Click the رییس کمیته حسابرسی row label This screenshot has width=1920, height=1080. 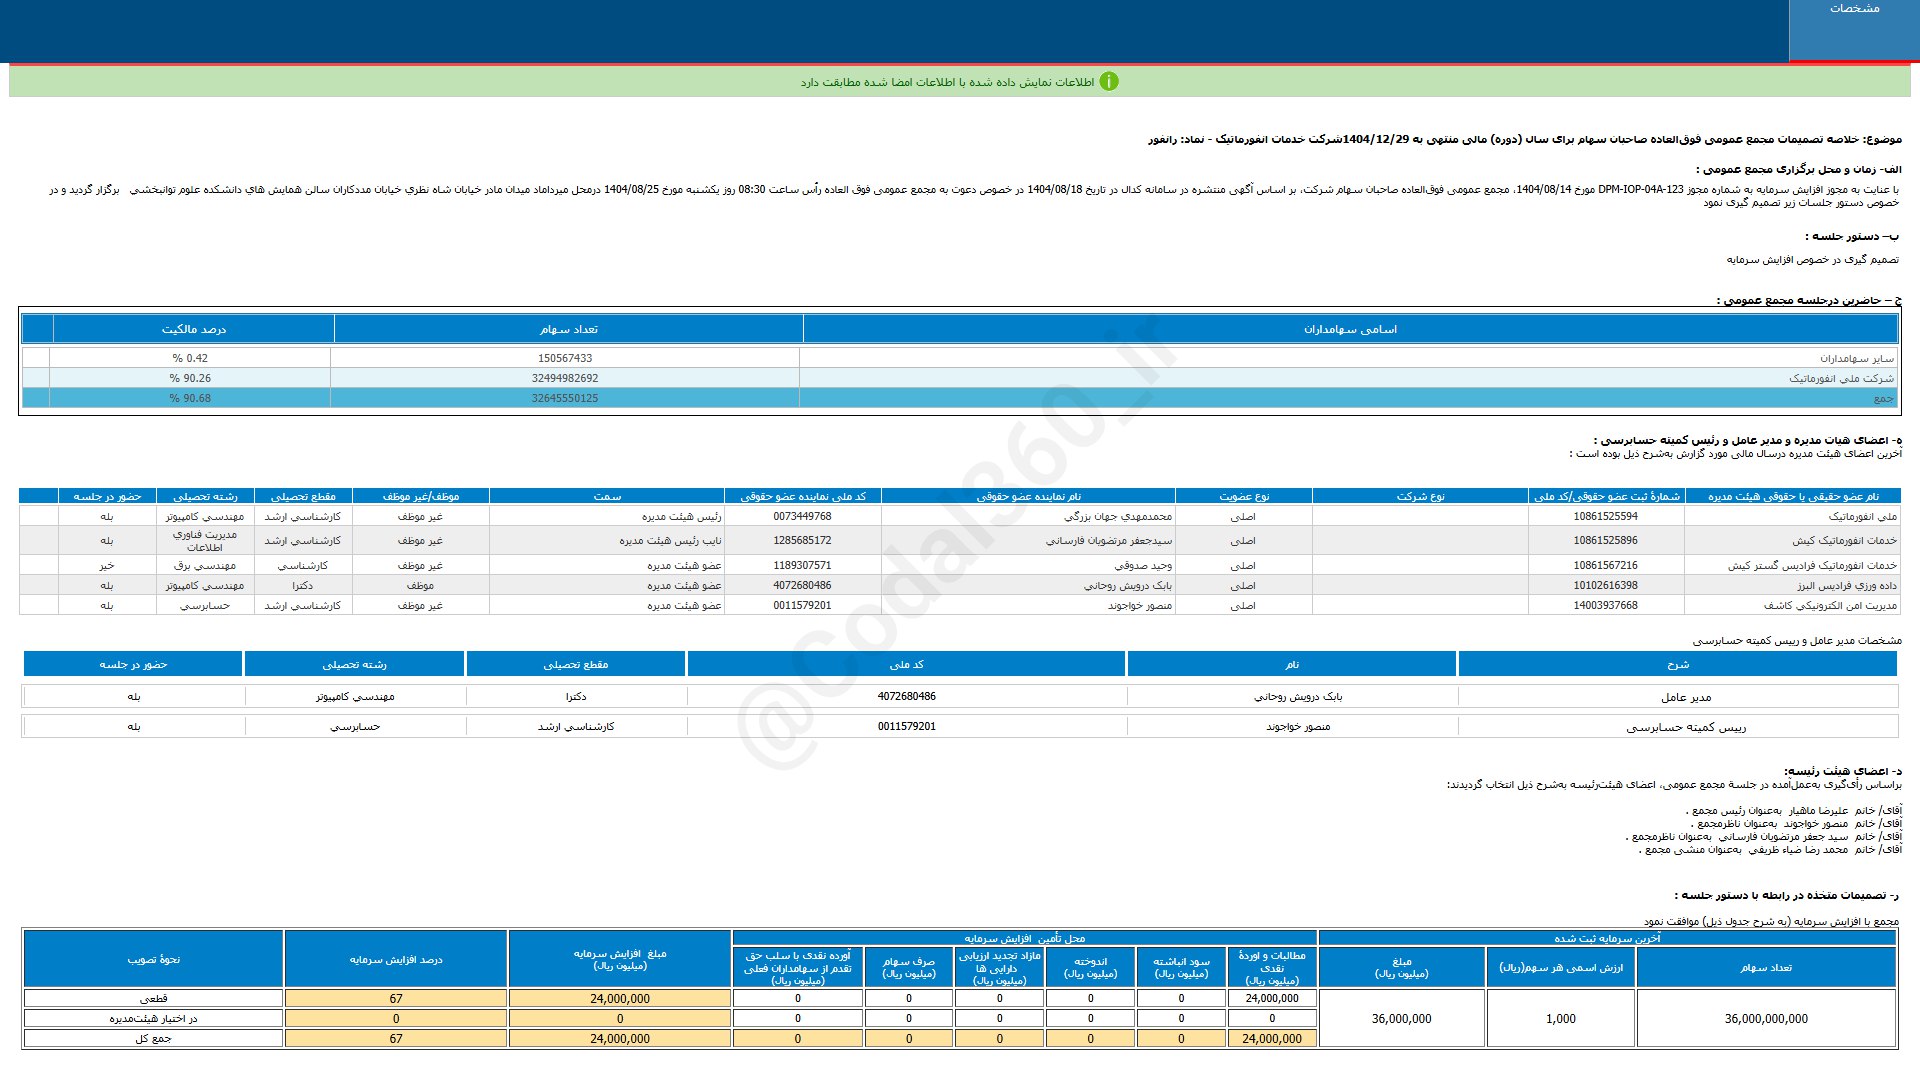pos(1686,727)
